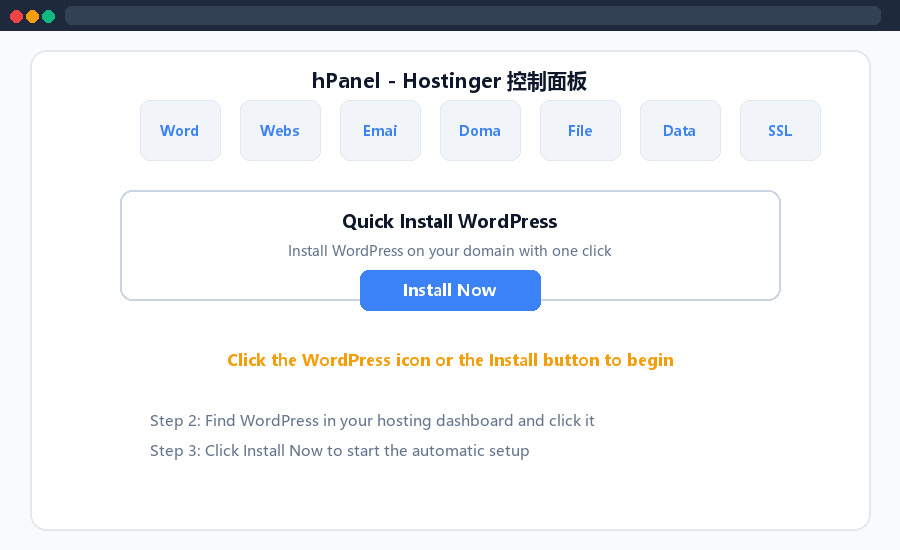Open the Emai tile

tap(380, 130)
